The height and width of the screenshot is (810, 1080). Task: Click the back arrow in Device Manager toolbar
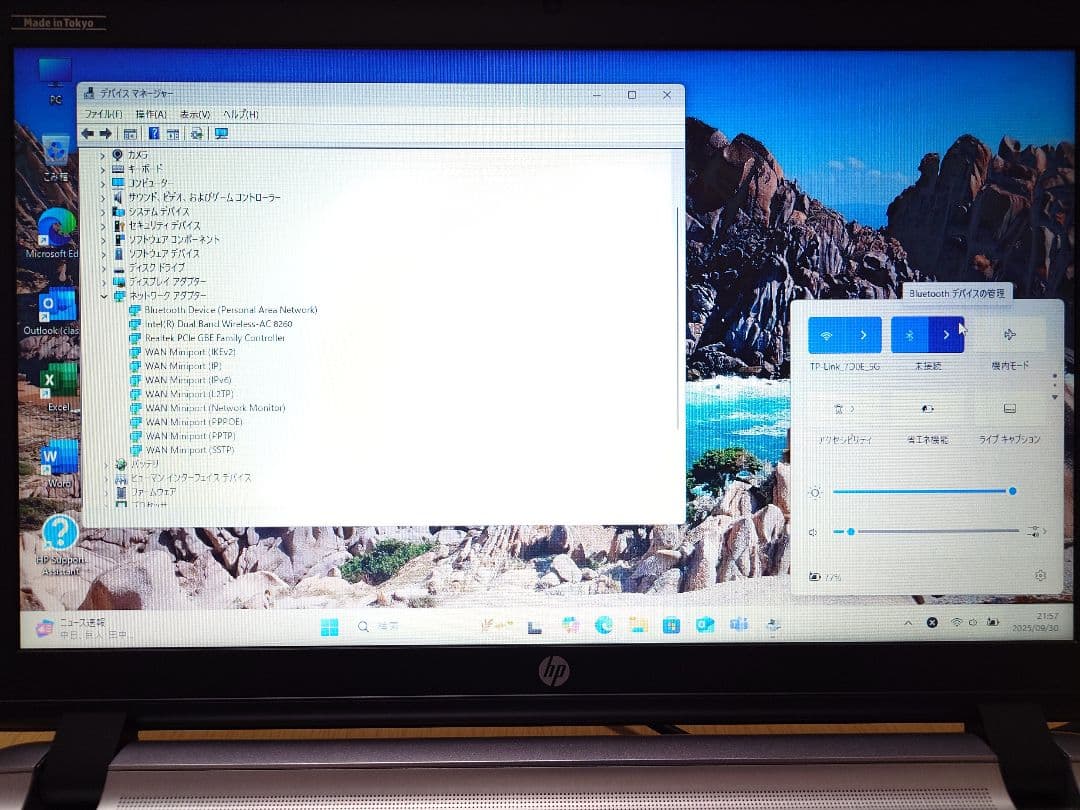coord(89,134)
